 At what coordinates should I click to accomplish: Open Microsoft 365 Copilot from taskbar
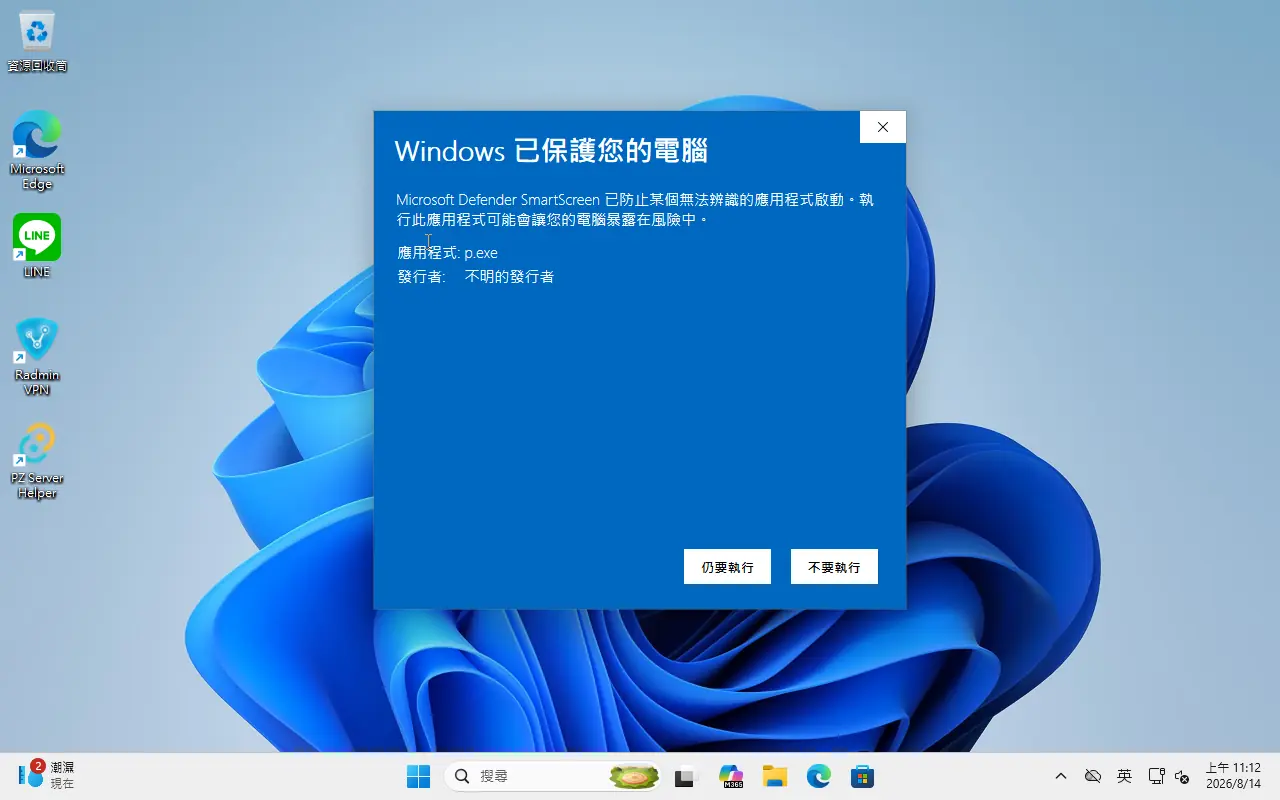tap(731, 776)
